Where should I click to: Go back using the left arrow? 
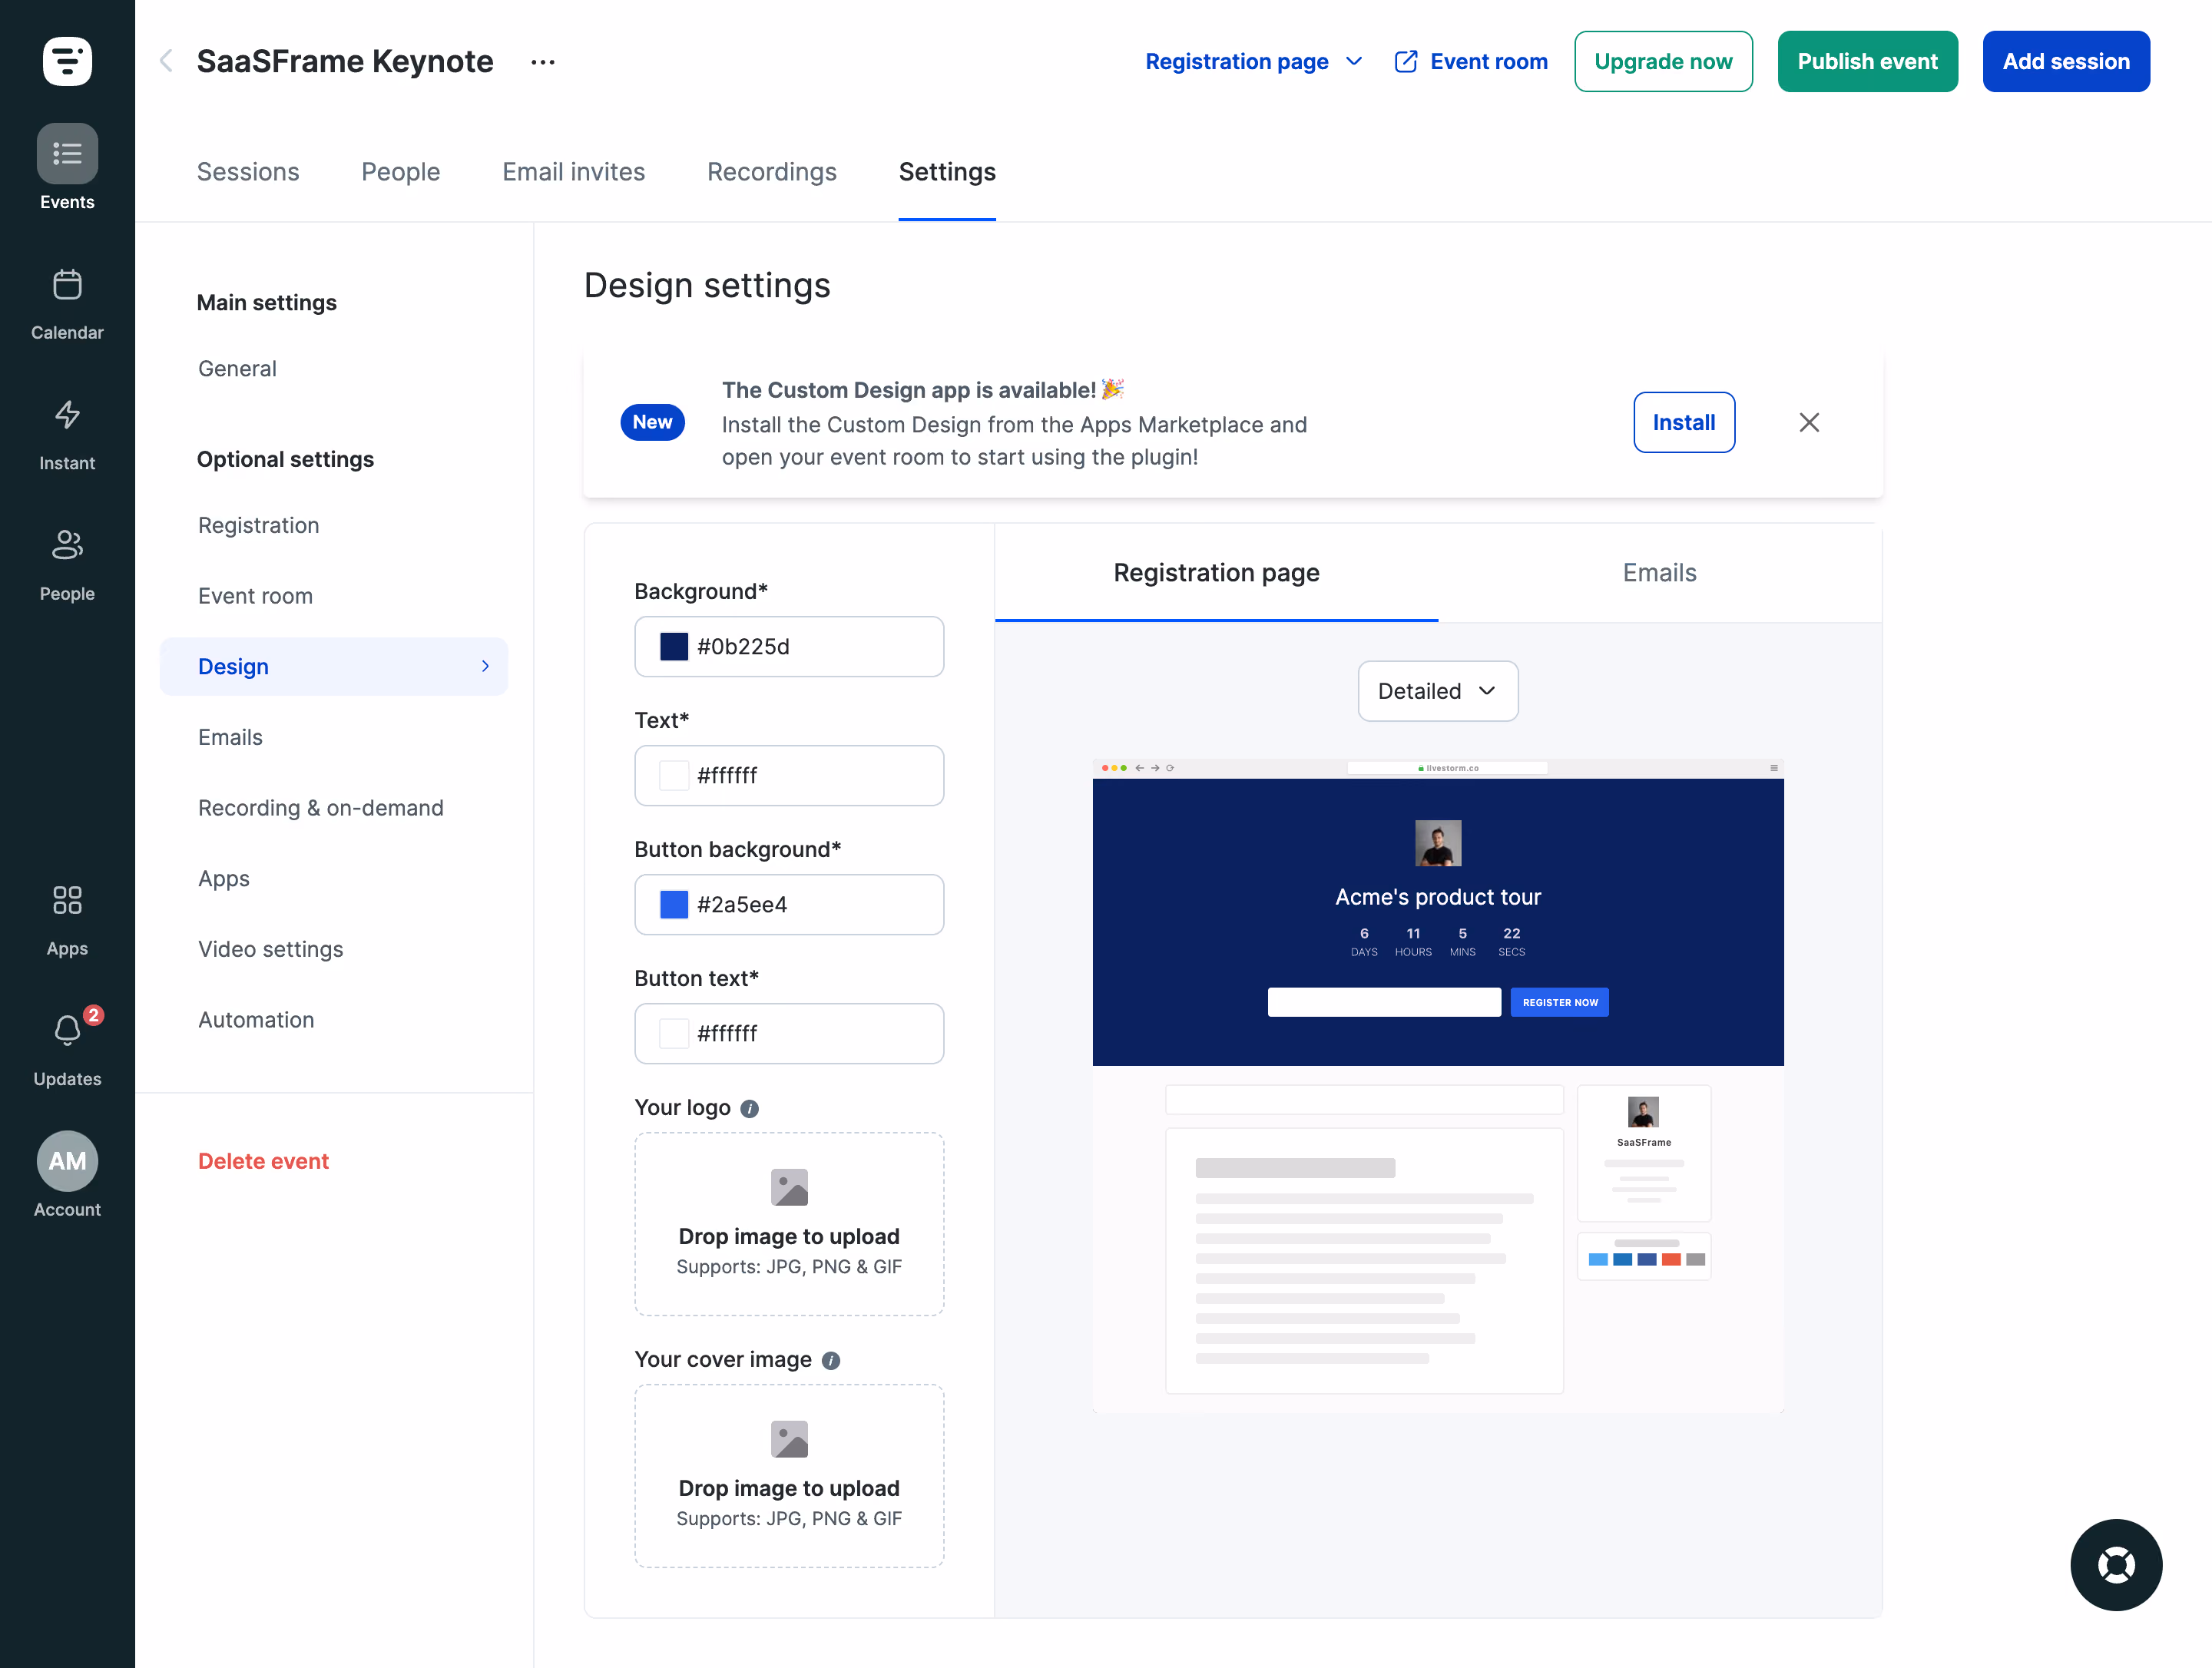(166, 61)
